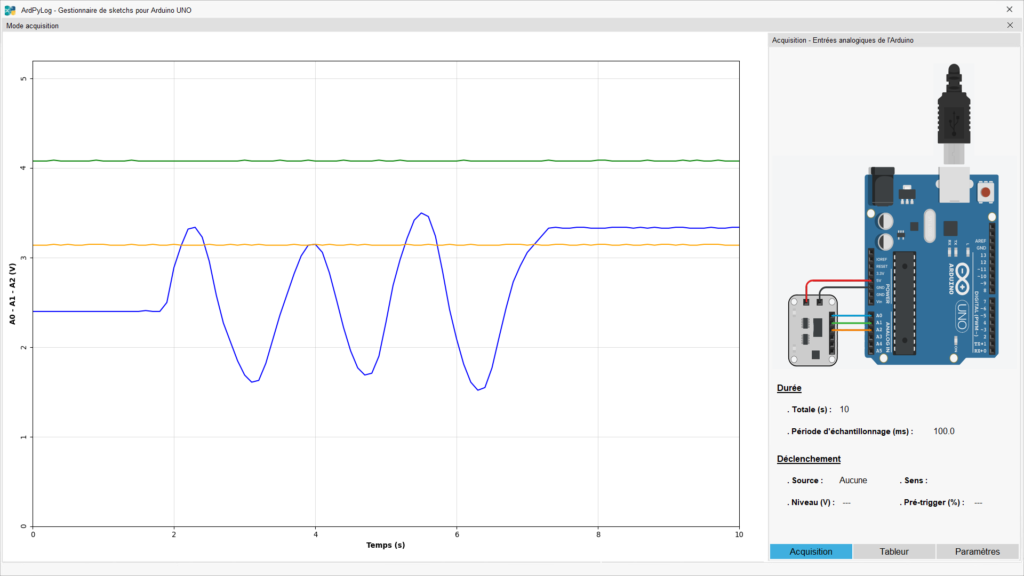Viewport: 1024px width, 576px height.
Task: Click the Totale duration value 10
Action: pyautogui.click(x=844, y=409)
